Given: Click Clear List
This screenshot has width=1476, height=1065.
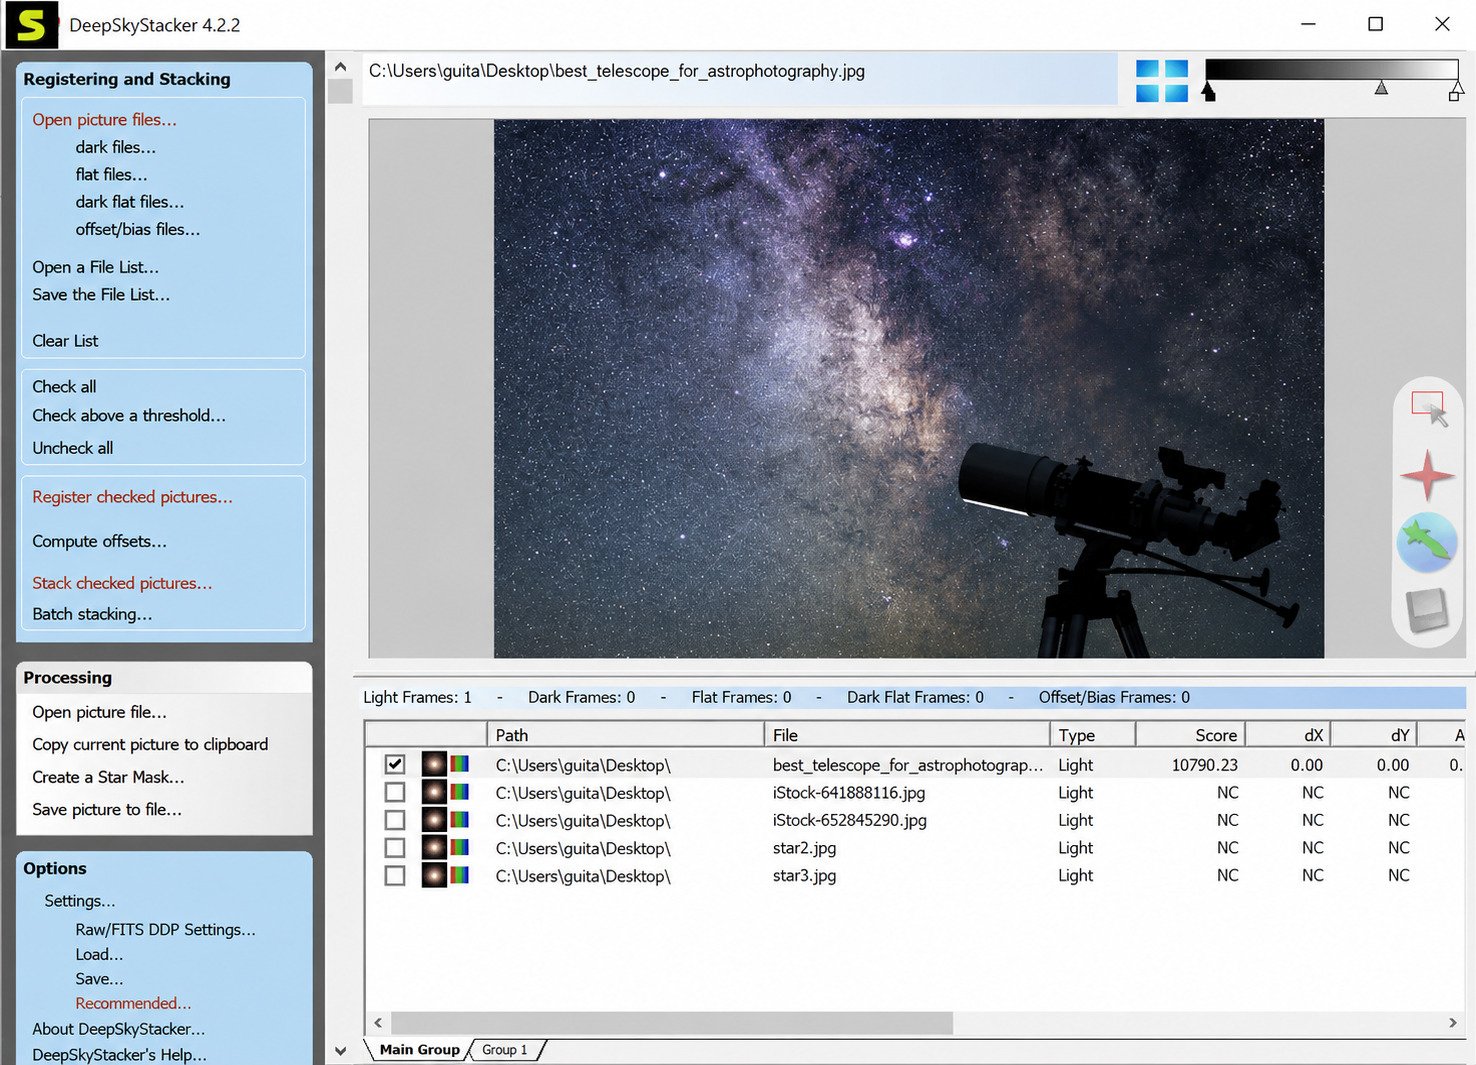Looking at the screenshot, I should click(x=65, y=341).
